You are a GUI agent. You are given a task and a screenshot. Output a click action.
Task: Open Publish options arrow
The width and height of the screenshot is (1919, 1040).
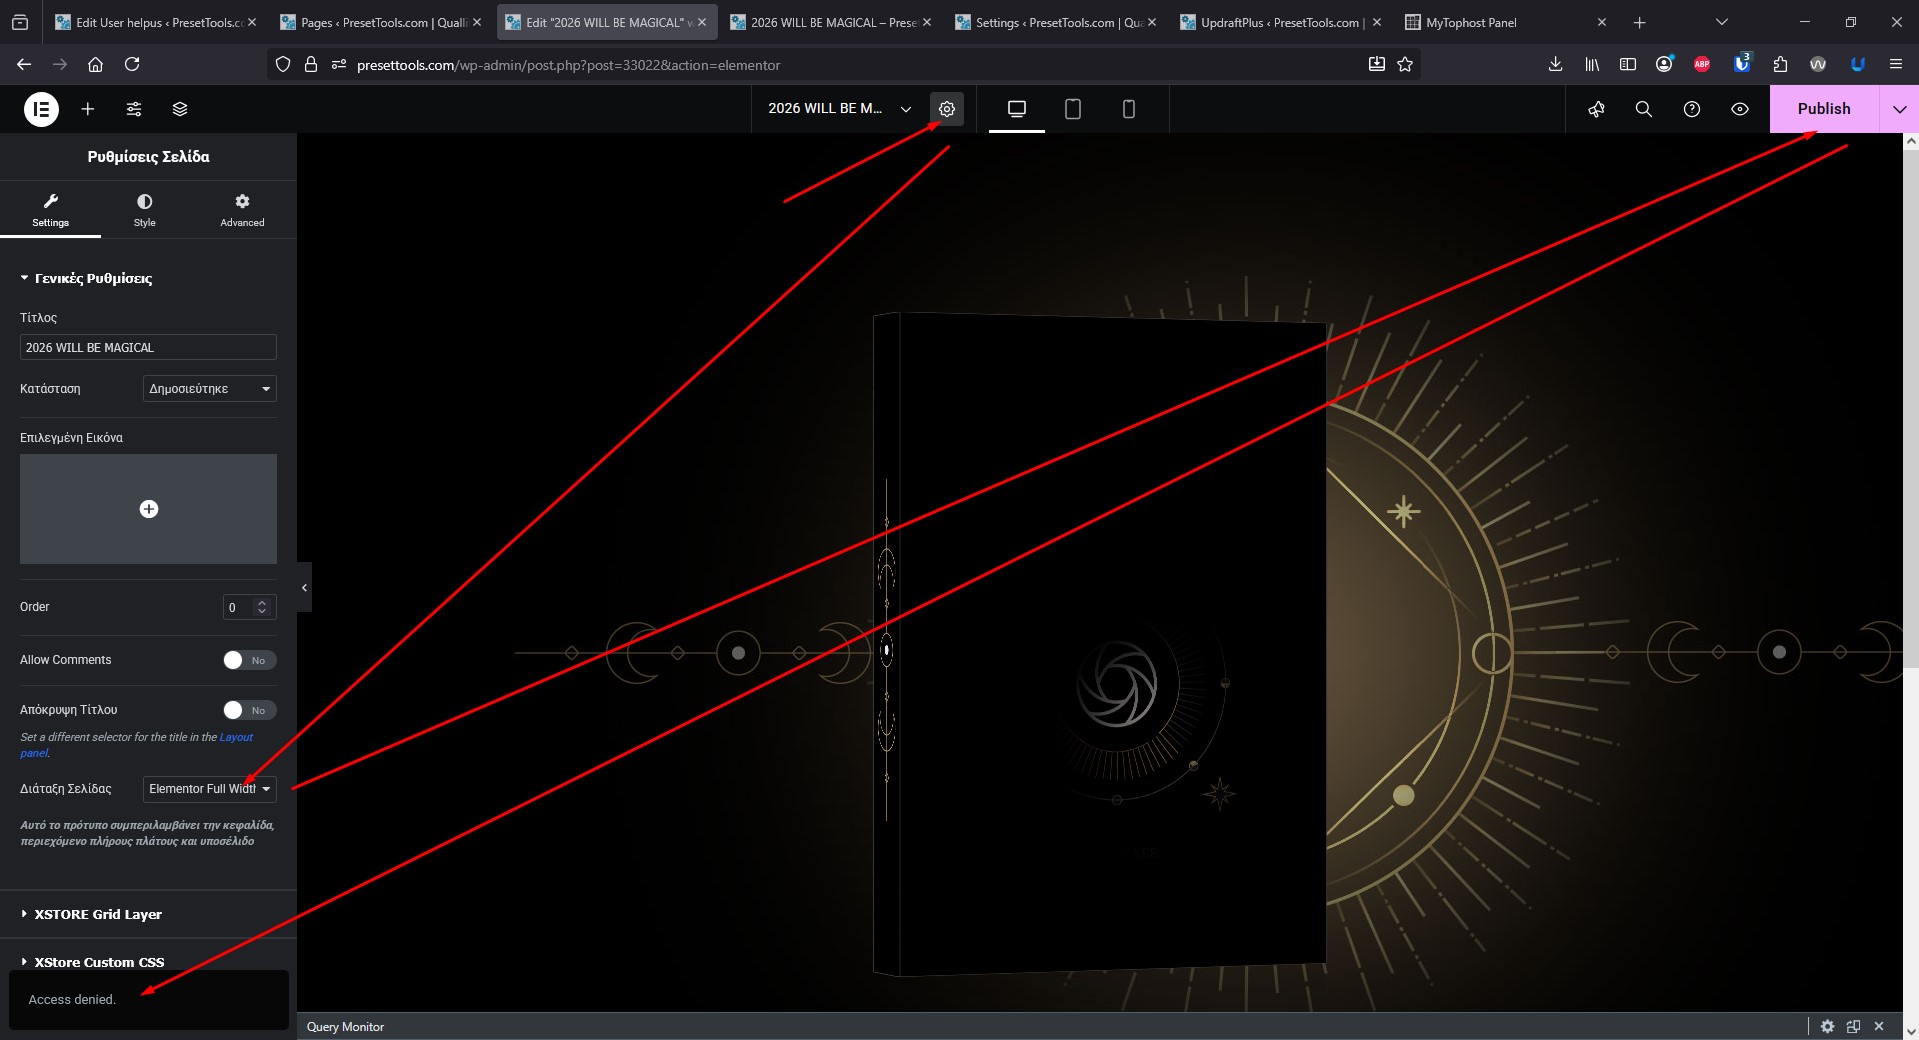(1899, 109)
